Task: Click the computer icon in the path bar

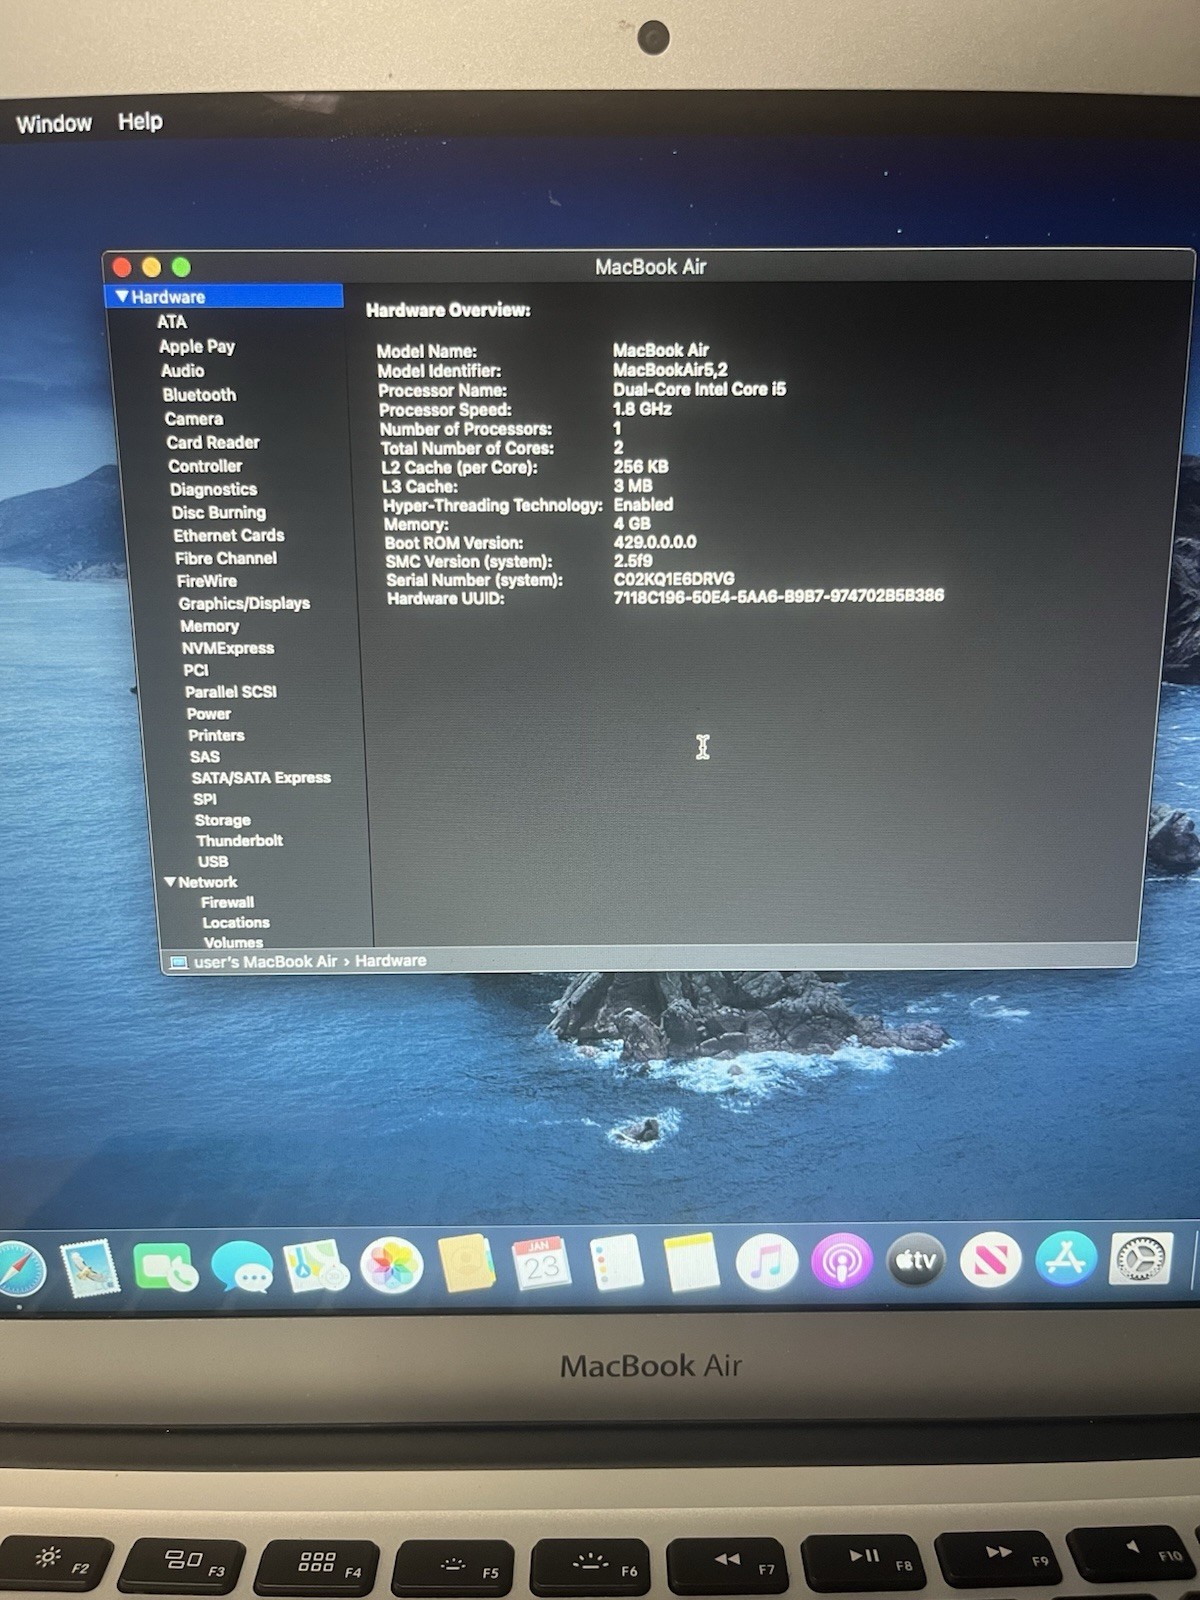Action: [x=179, y=962]
